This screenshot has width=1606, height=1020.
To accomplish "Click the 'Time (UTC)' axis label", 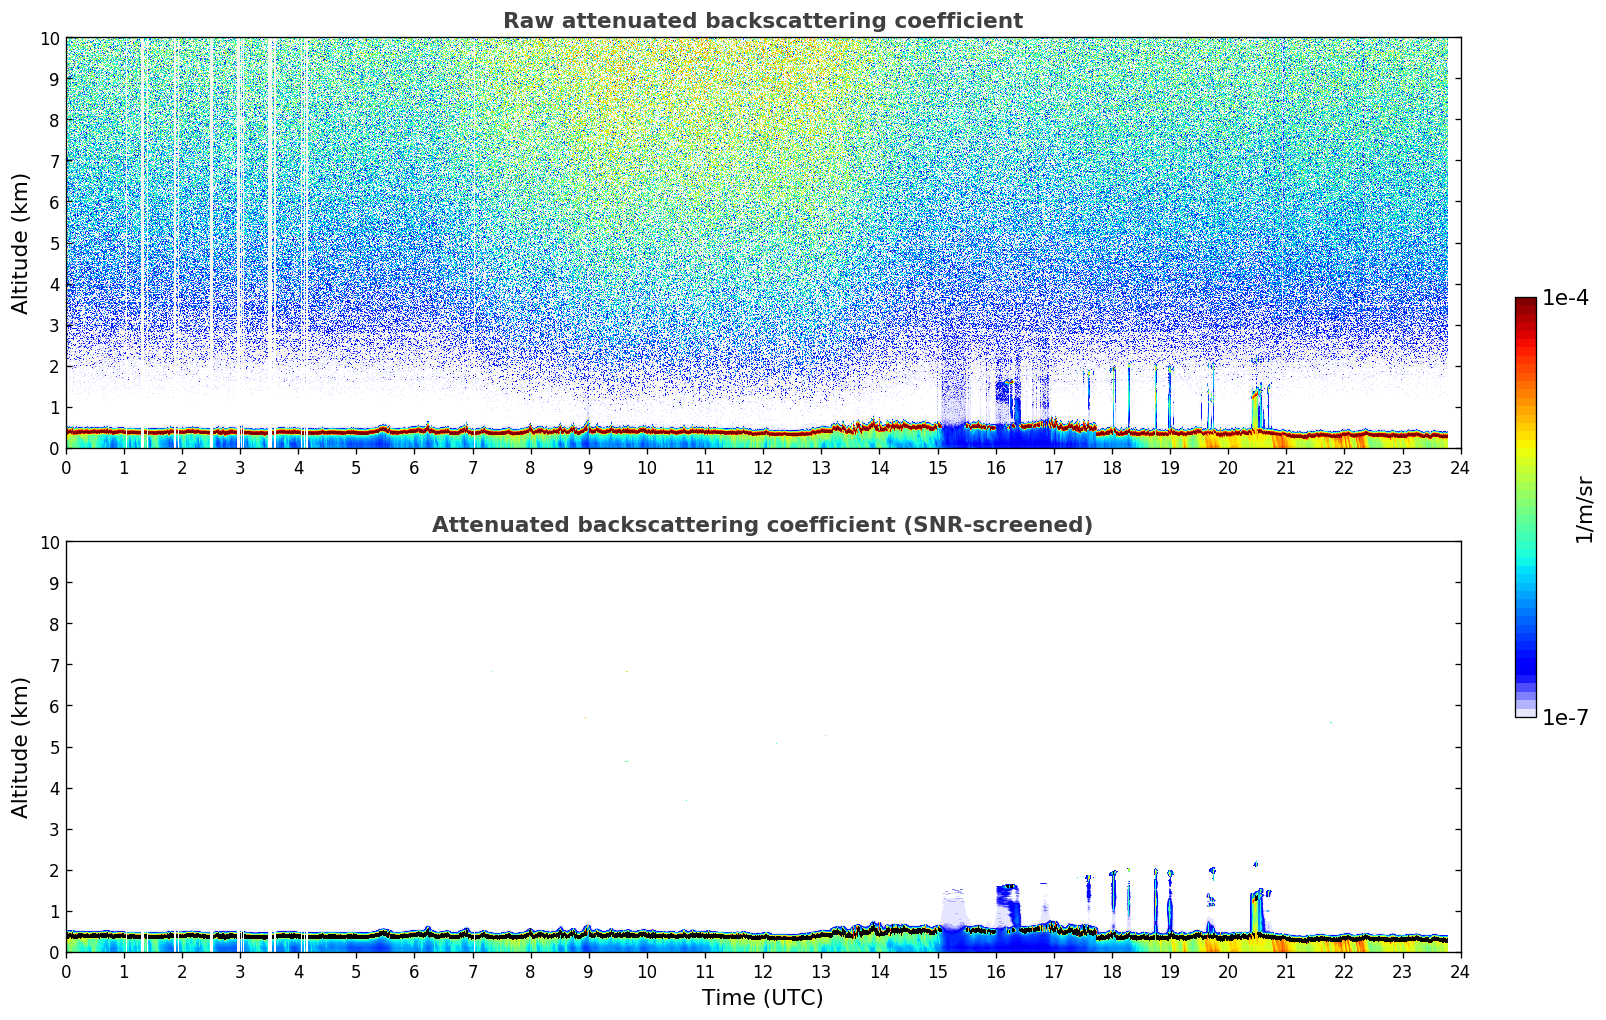I will (x=762, y=998).
